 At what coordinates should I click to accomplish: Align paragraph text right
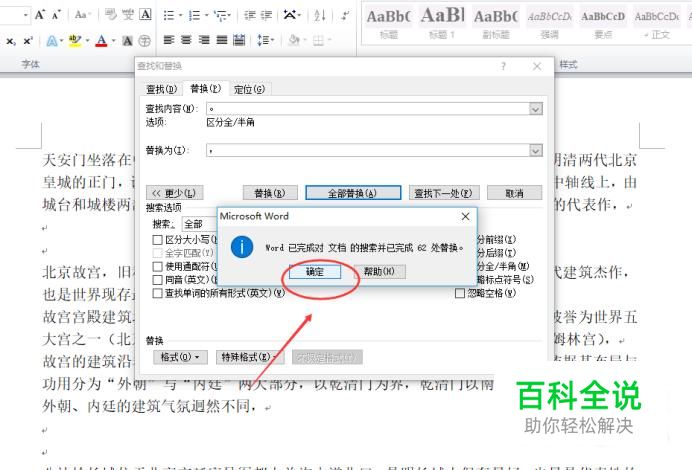click(x=204, y=40)
